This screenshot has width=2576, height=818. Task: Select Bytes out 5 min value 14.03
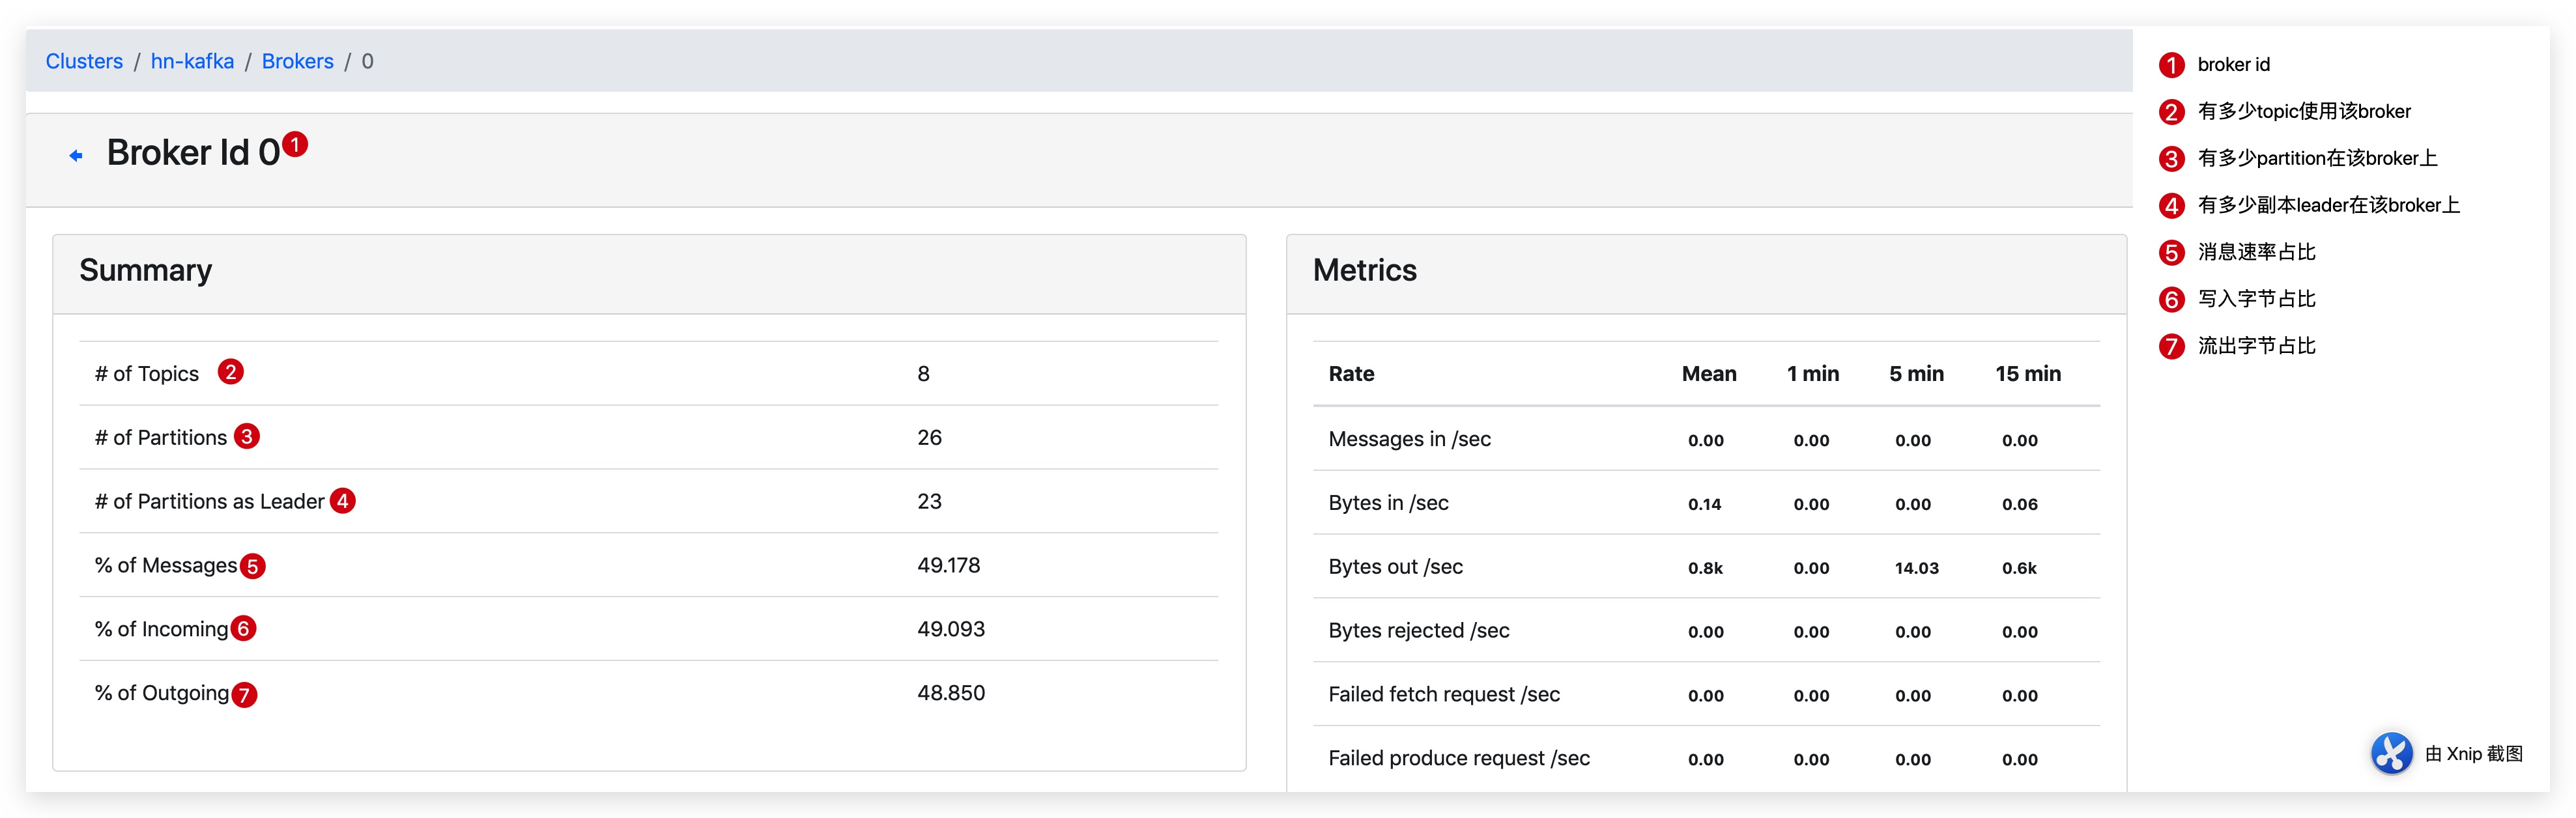coord(1916,568)
